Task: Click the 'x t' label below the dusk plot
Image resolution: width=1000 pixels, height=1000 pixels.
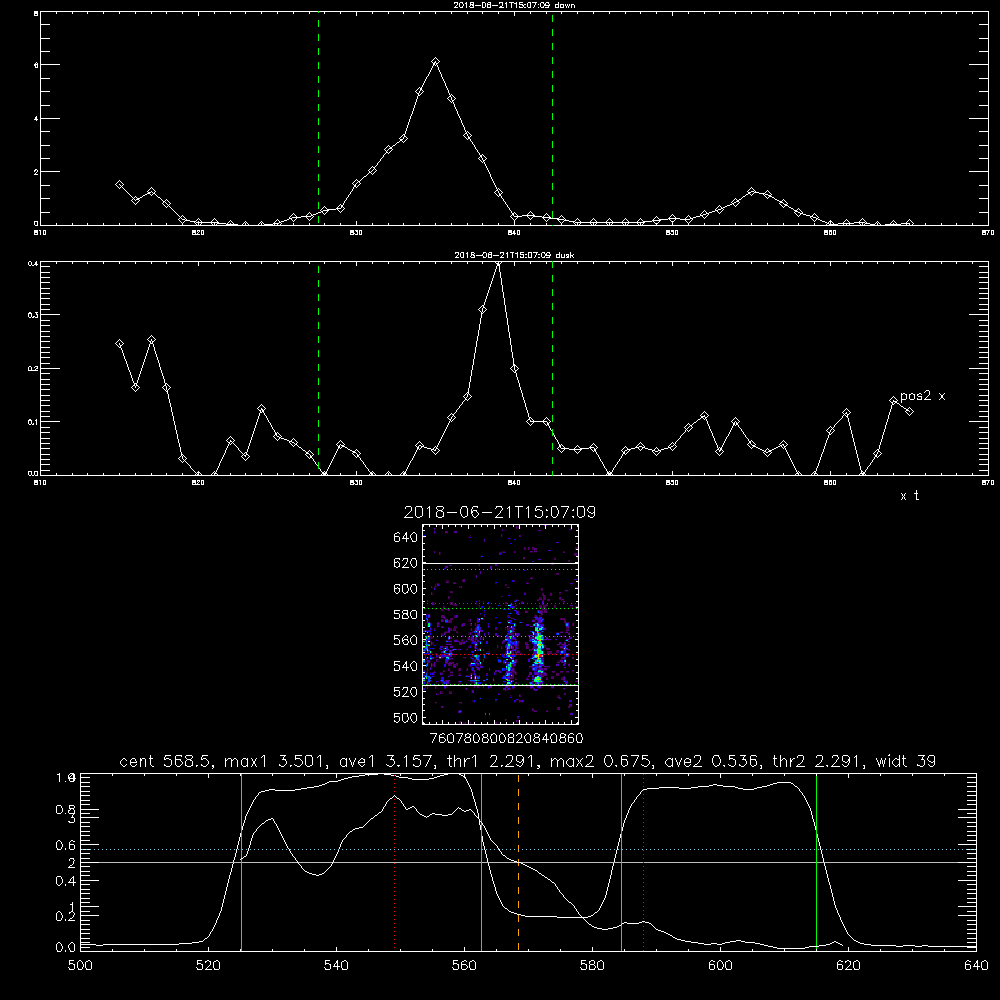Action: coord(909,496)
